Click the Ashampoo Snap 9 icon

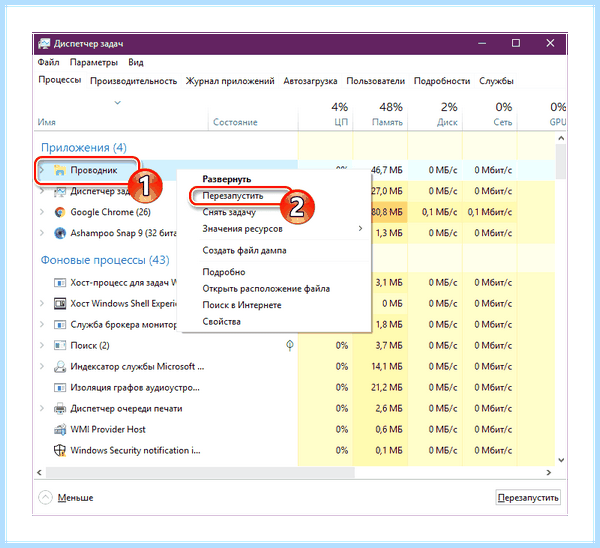click(x=60, y=233)
